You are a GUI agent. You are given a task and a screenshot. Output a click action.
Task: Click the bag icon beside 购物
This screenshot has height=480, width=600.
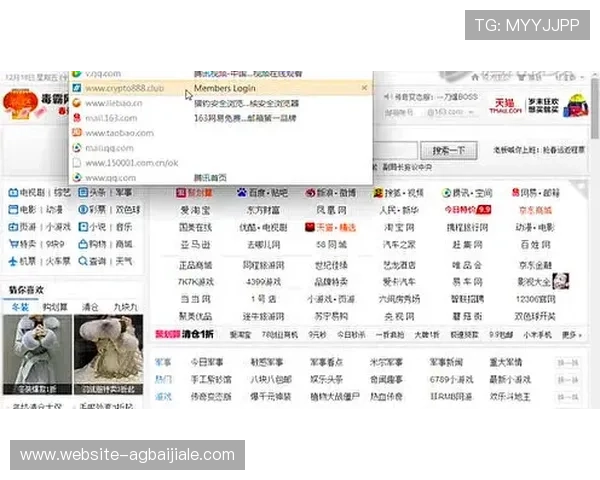coord(83,244)
